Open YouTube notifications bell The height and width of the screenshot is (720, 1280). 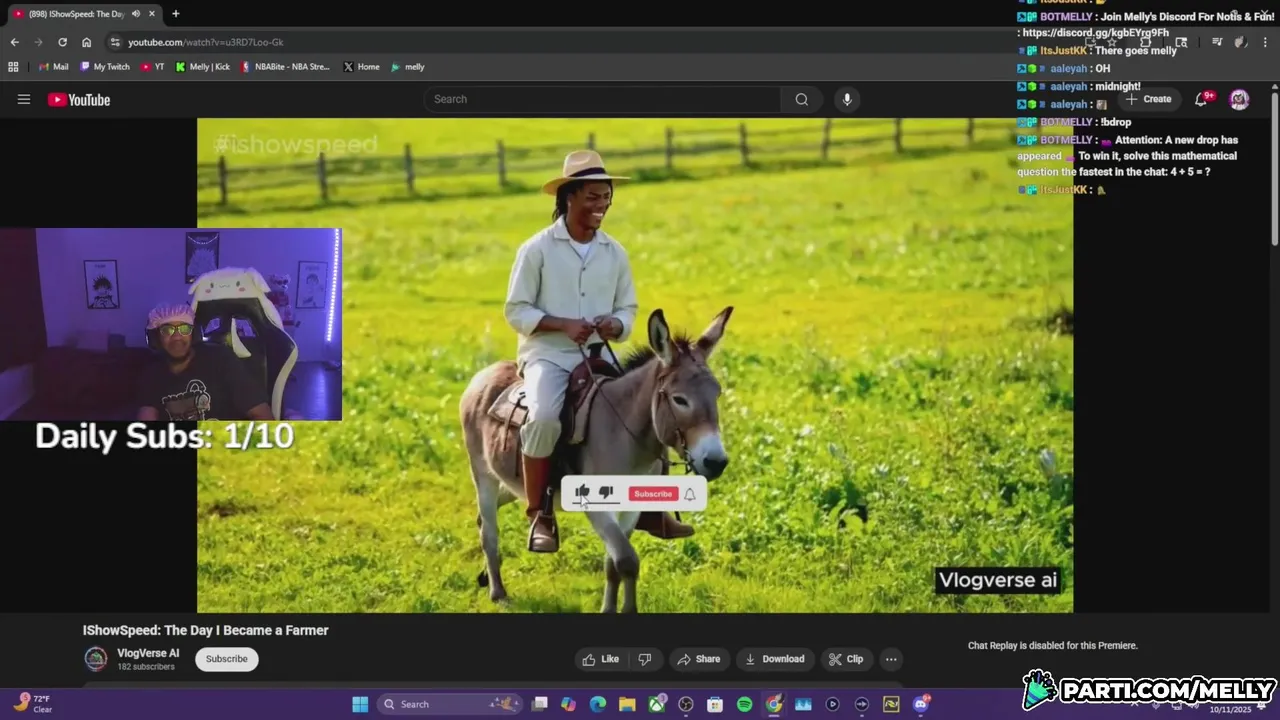coord(1203,99)
